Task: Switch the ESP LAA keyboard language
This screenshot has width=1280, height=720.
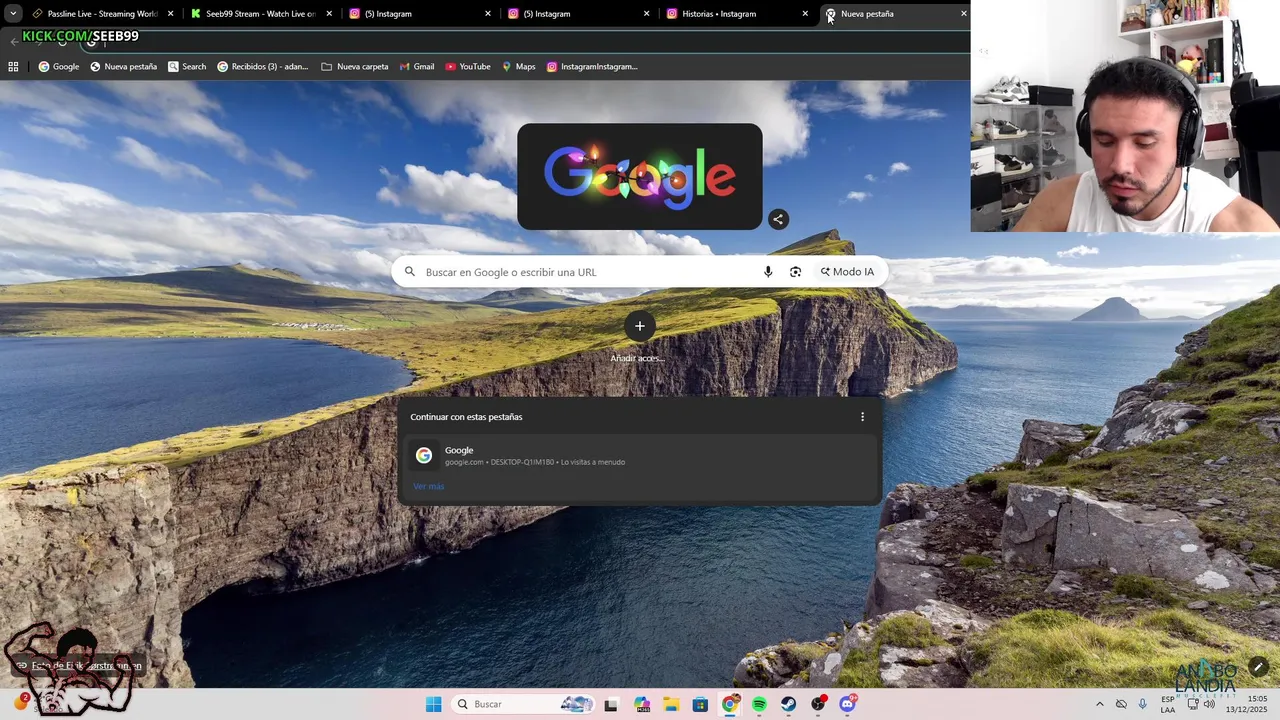Action: click(x=1168, y=704)
